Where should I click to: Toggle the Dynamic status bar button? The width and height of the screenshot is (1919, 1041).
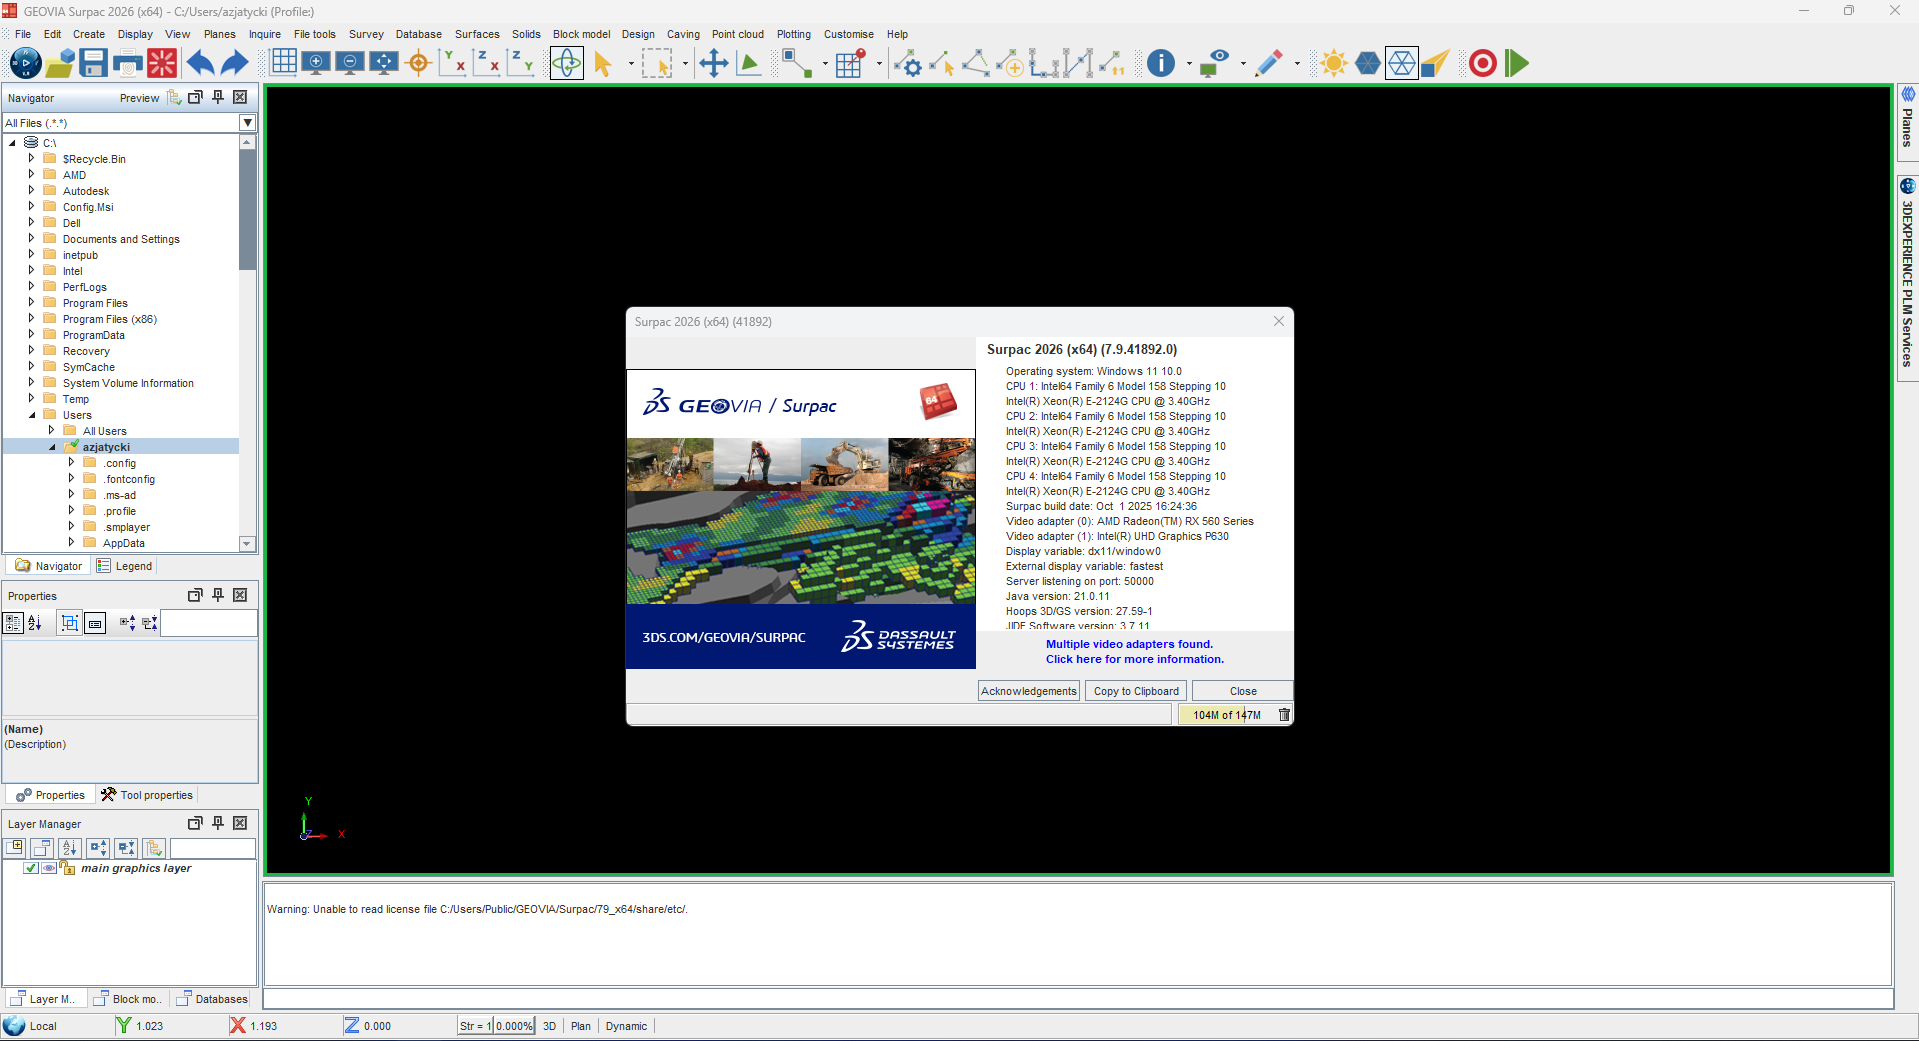click(626, 1026)
